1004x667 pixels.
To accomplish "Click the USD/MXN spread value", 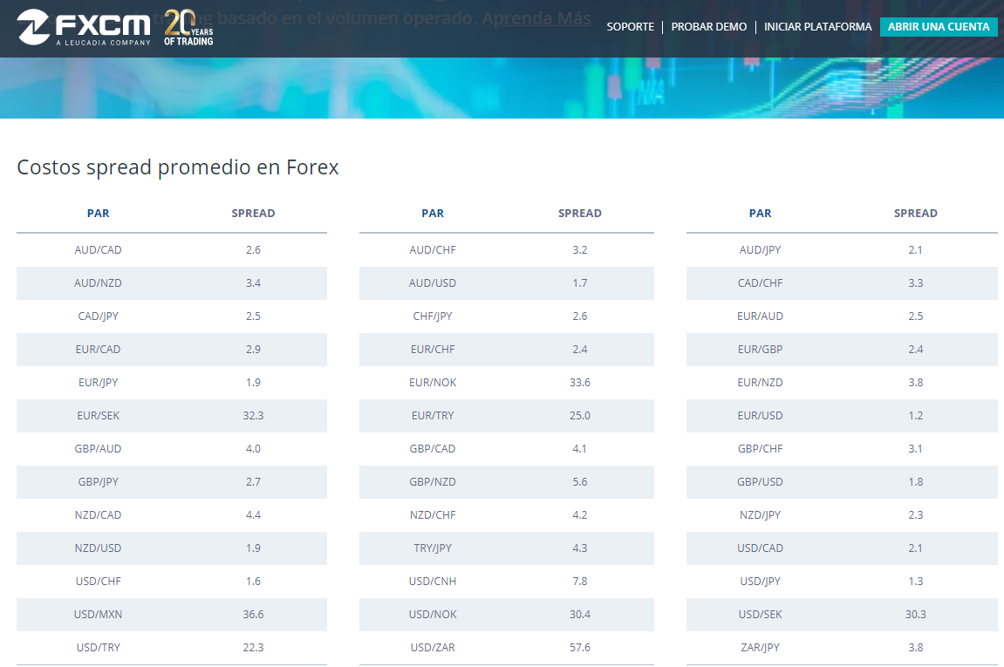I will pyautogui.click(x=253, y=614).
